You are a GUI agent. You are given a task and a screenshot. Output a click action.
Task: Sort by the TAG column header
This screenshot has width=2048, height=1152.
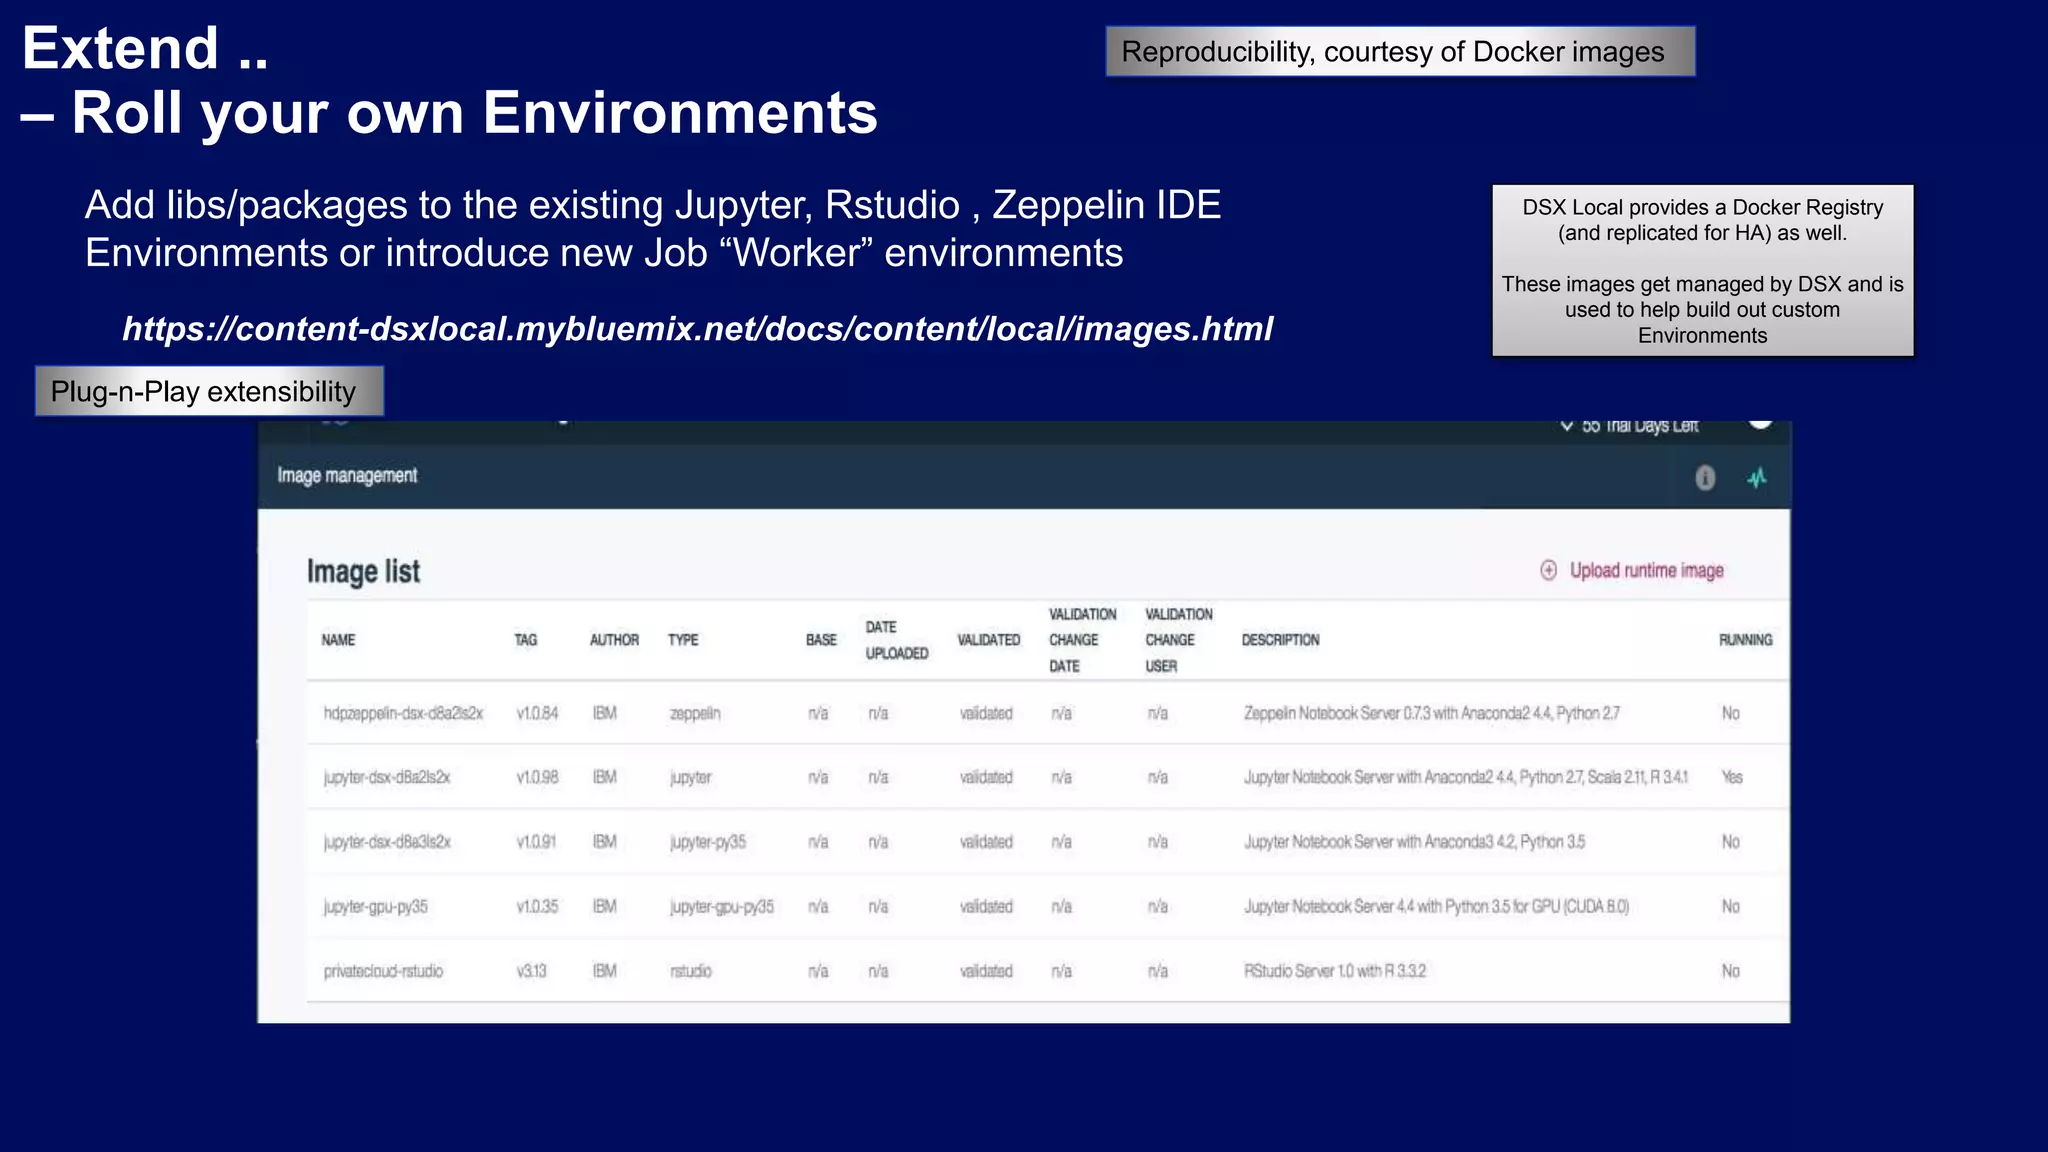[x=526, y=640]
